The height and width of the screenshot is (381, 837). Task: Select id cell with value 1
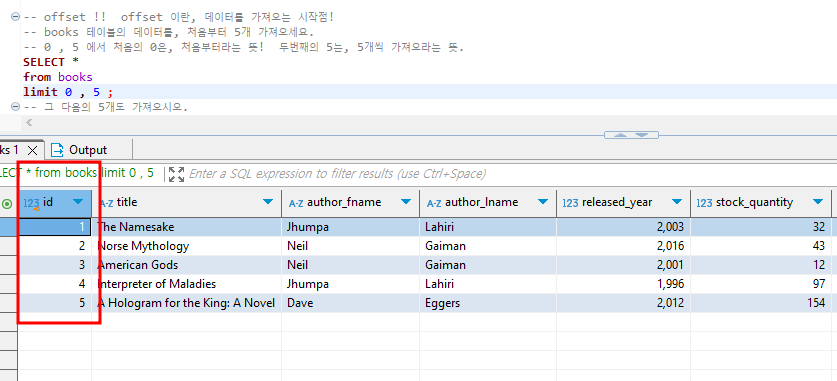pos(54,227)
